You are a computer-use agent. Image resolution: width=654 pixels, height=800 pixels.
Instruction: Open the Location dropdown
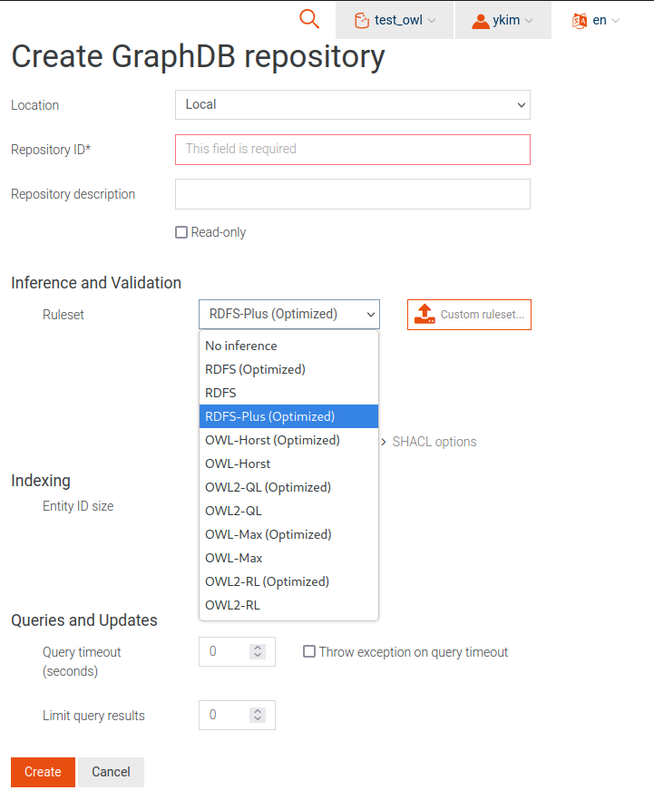point(352,105)
